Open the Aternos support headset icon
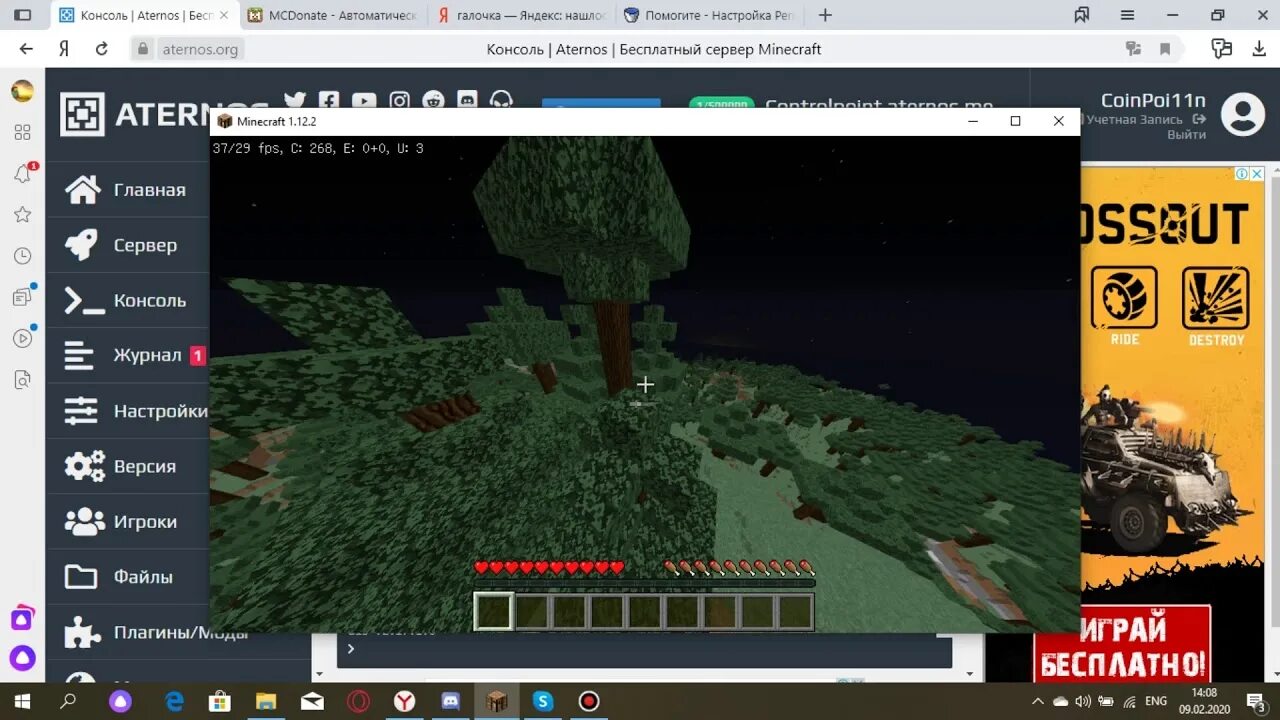The image size is (1280, 720). pos(502,101)
